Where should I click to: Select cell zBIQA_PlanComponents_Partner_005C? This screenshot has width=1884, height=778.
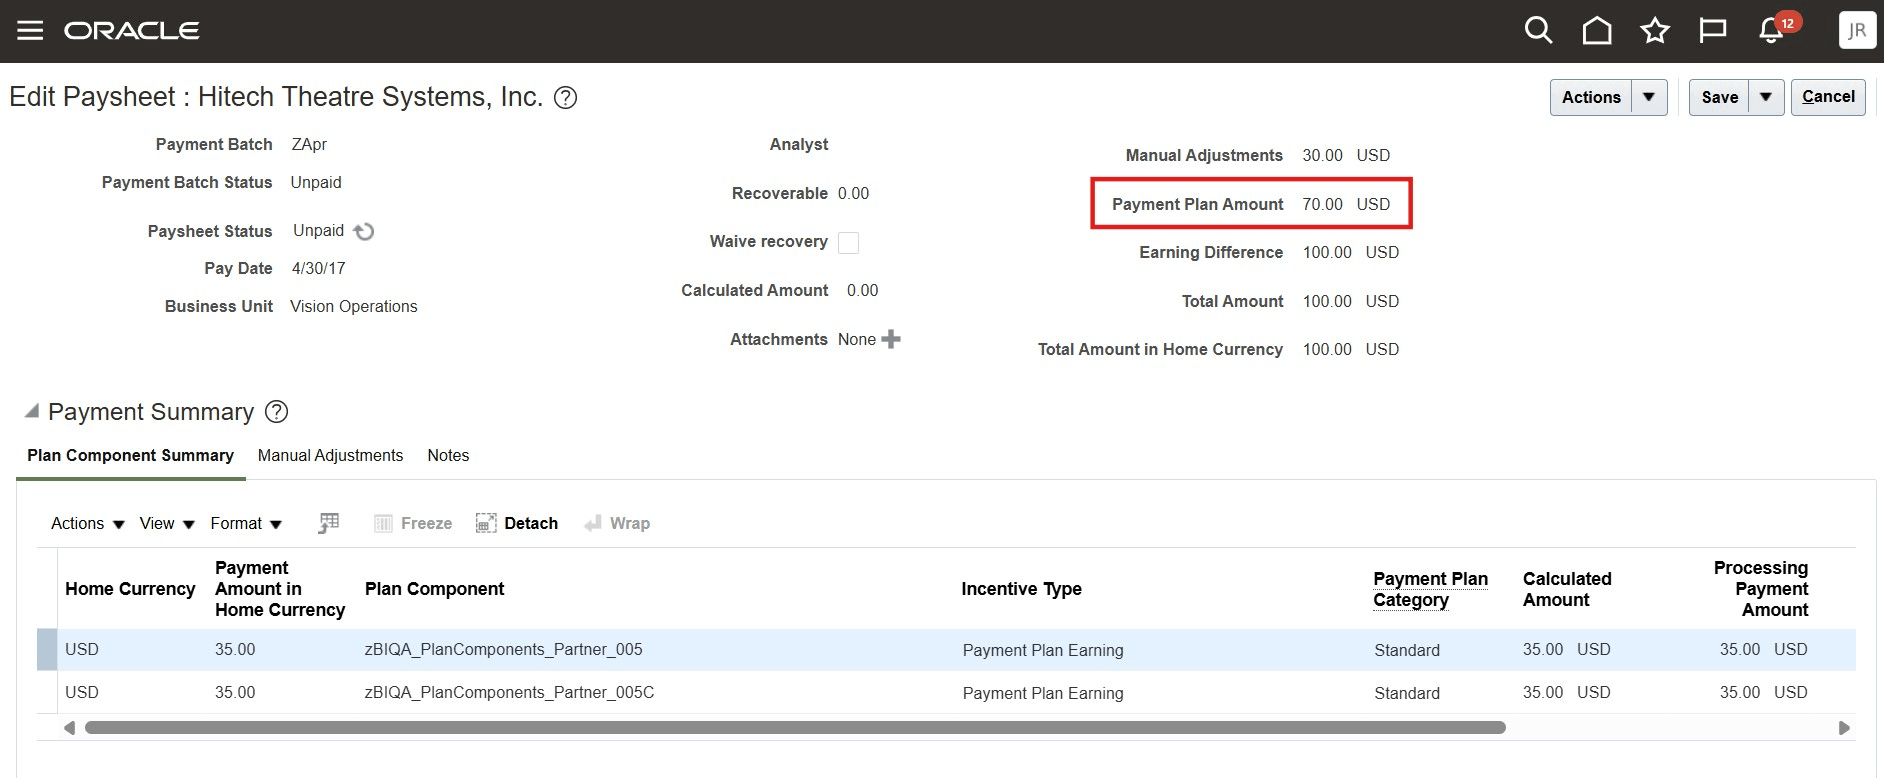[x=509, y=692]
